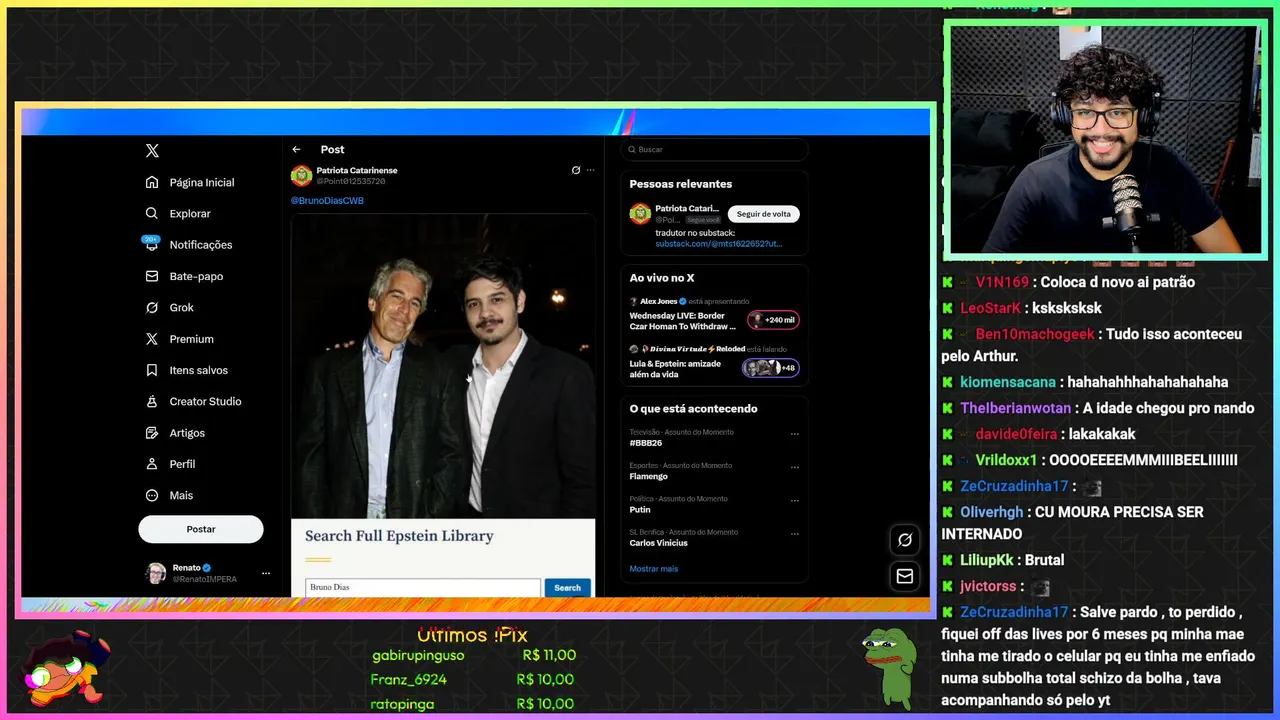Open the photo of two men
Viewport: 1280px width, 720px height.
point(443,365)
